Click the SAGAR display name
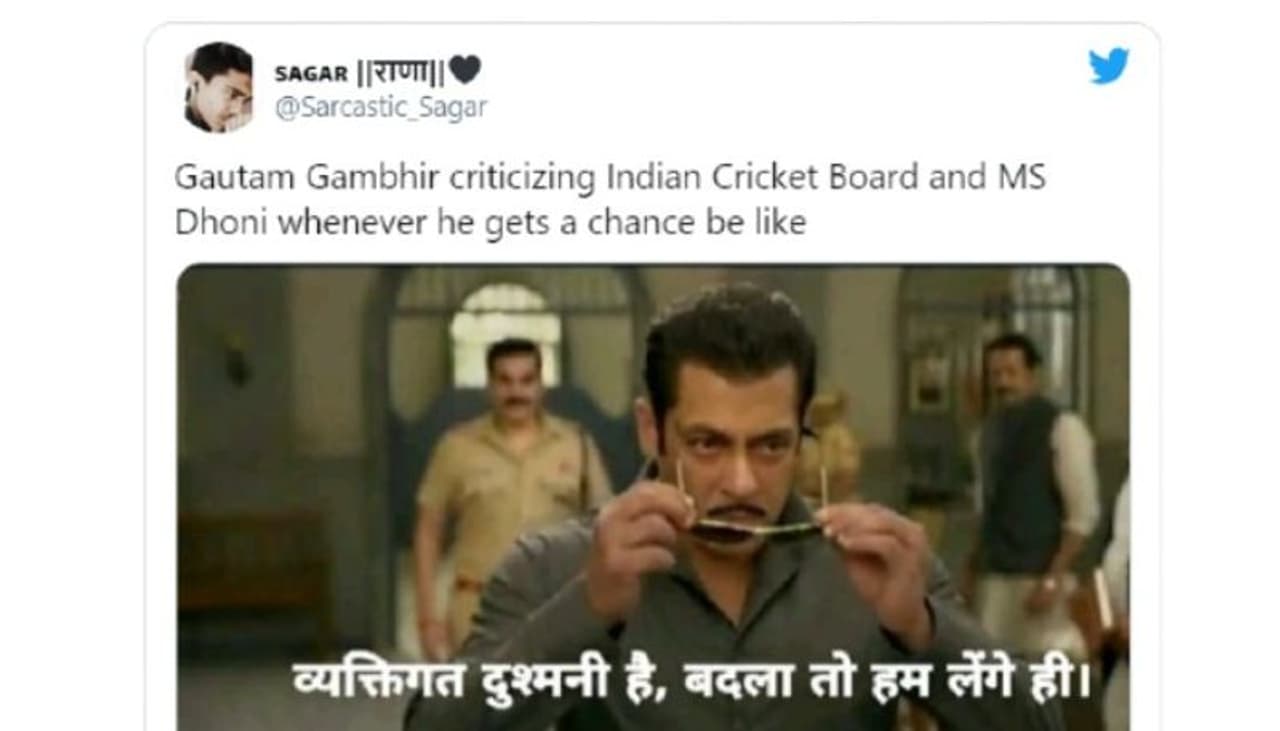Screen dimensions: 1280x731 pos(311,74)
